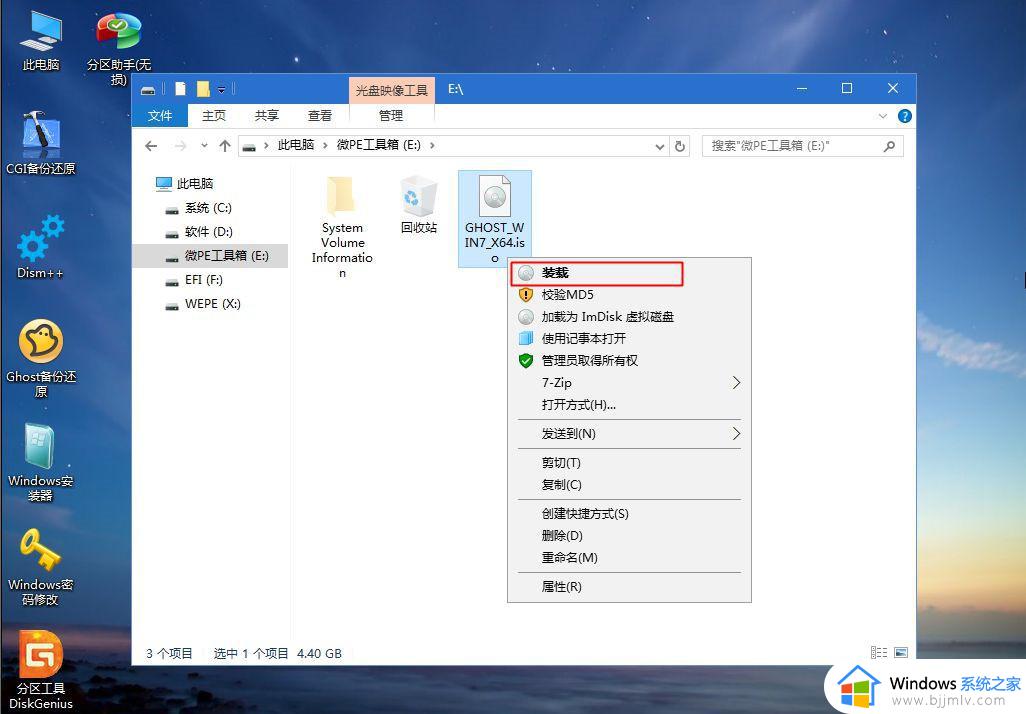Select 剪切(T) from the context menu
Screen dimensions: 1026x714
coord(629,463)
